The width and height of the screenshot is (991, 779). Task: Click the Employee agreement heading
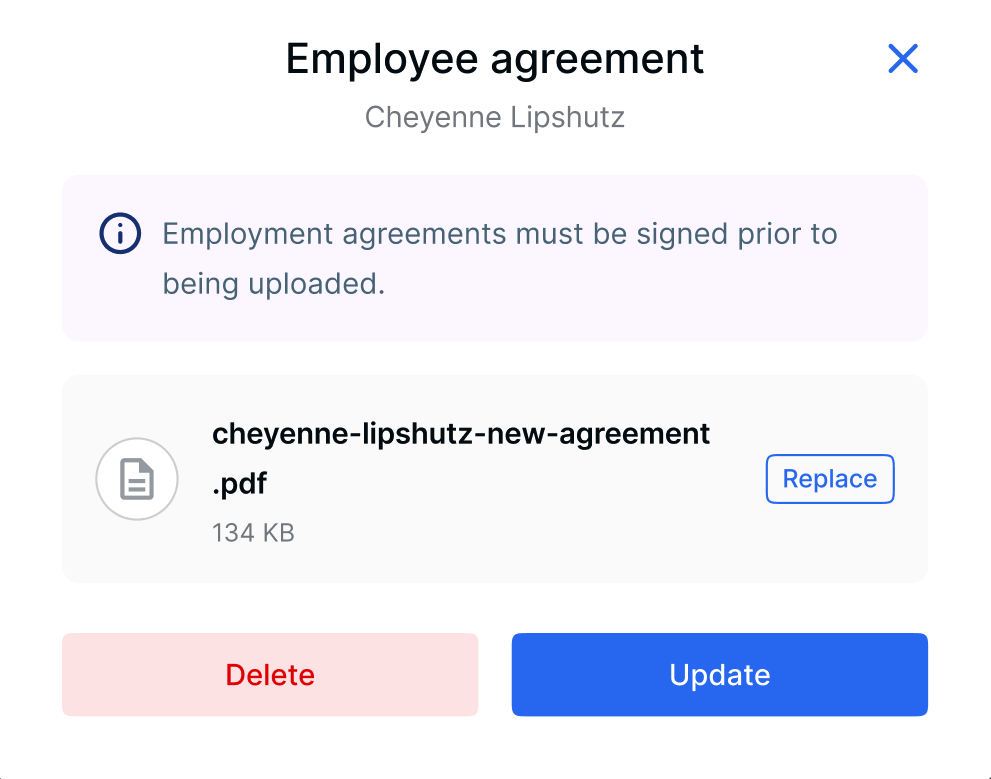495,59
